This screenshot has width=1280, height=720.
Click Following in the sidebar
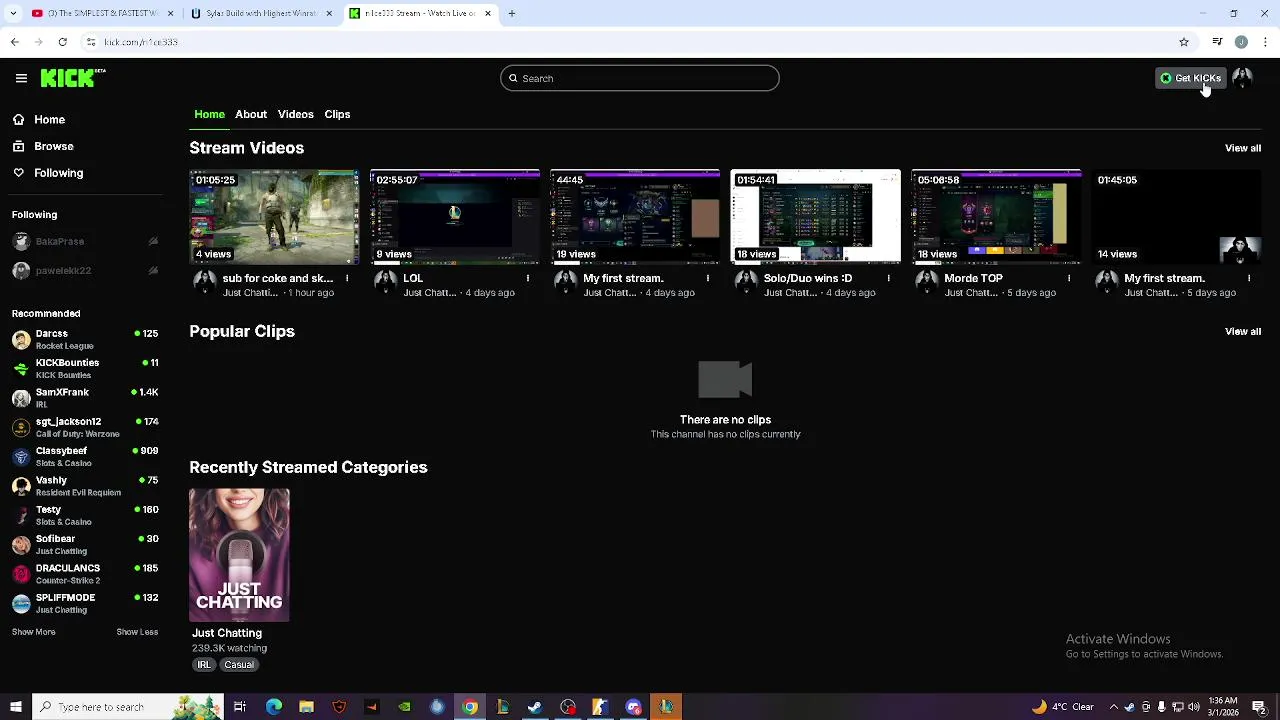click(58, 173)
